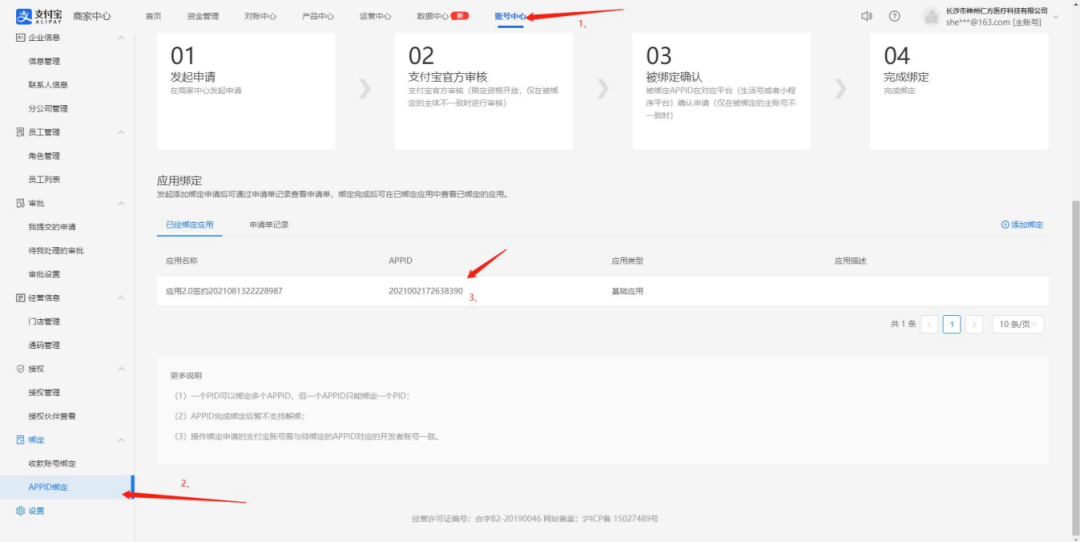Open 待我处理的审批 in sidebar

tap(56, 250)
